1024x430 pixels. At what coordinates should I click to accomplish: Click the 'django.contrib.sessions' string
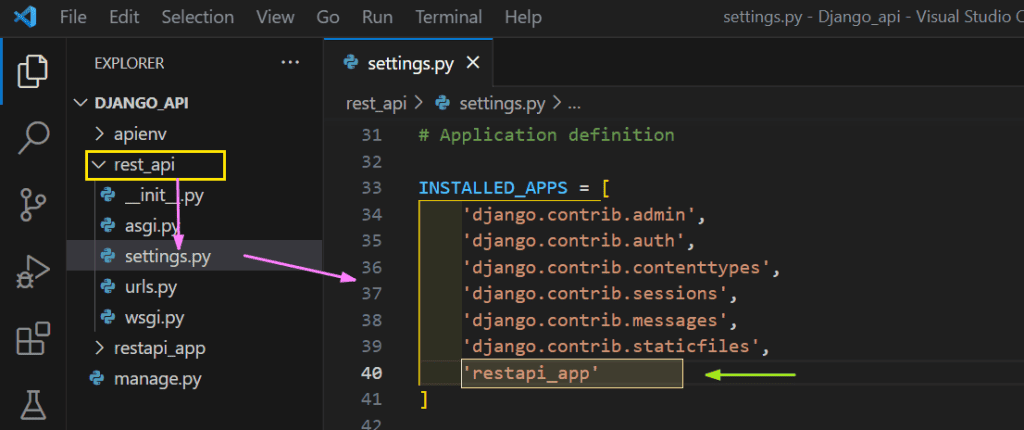[595, 294]
